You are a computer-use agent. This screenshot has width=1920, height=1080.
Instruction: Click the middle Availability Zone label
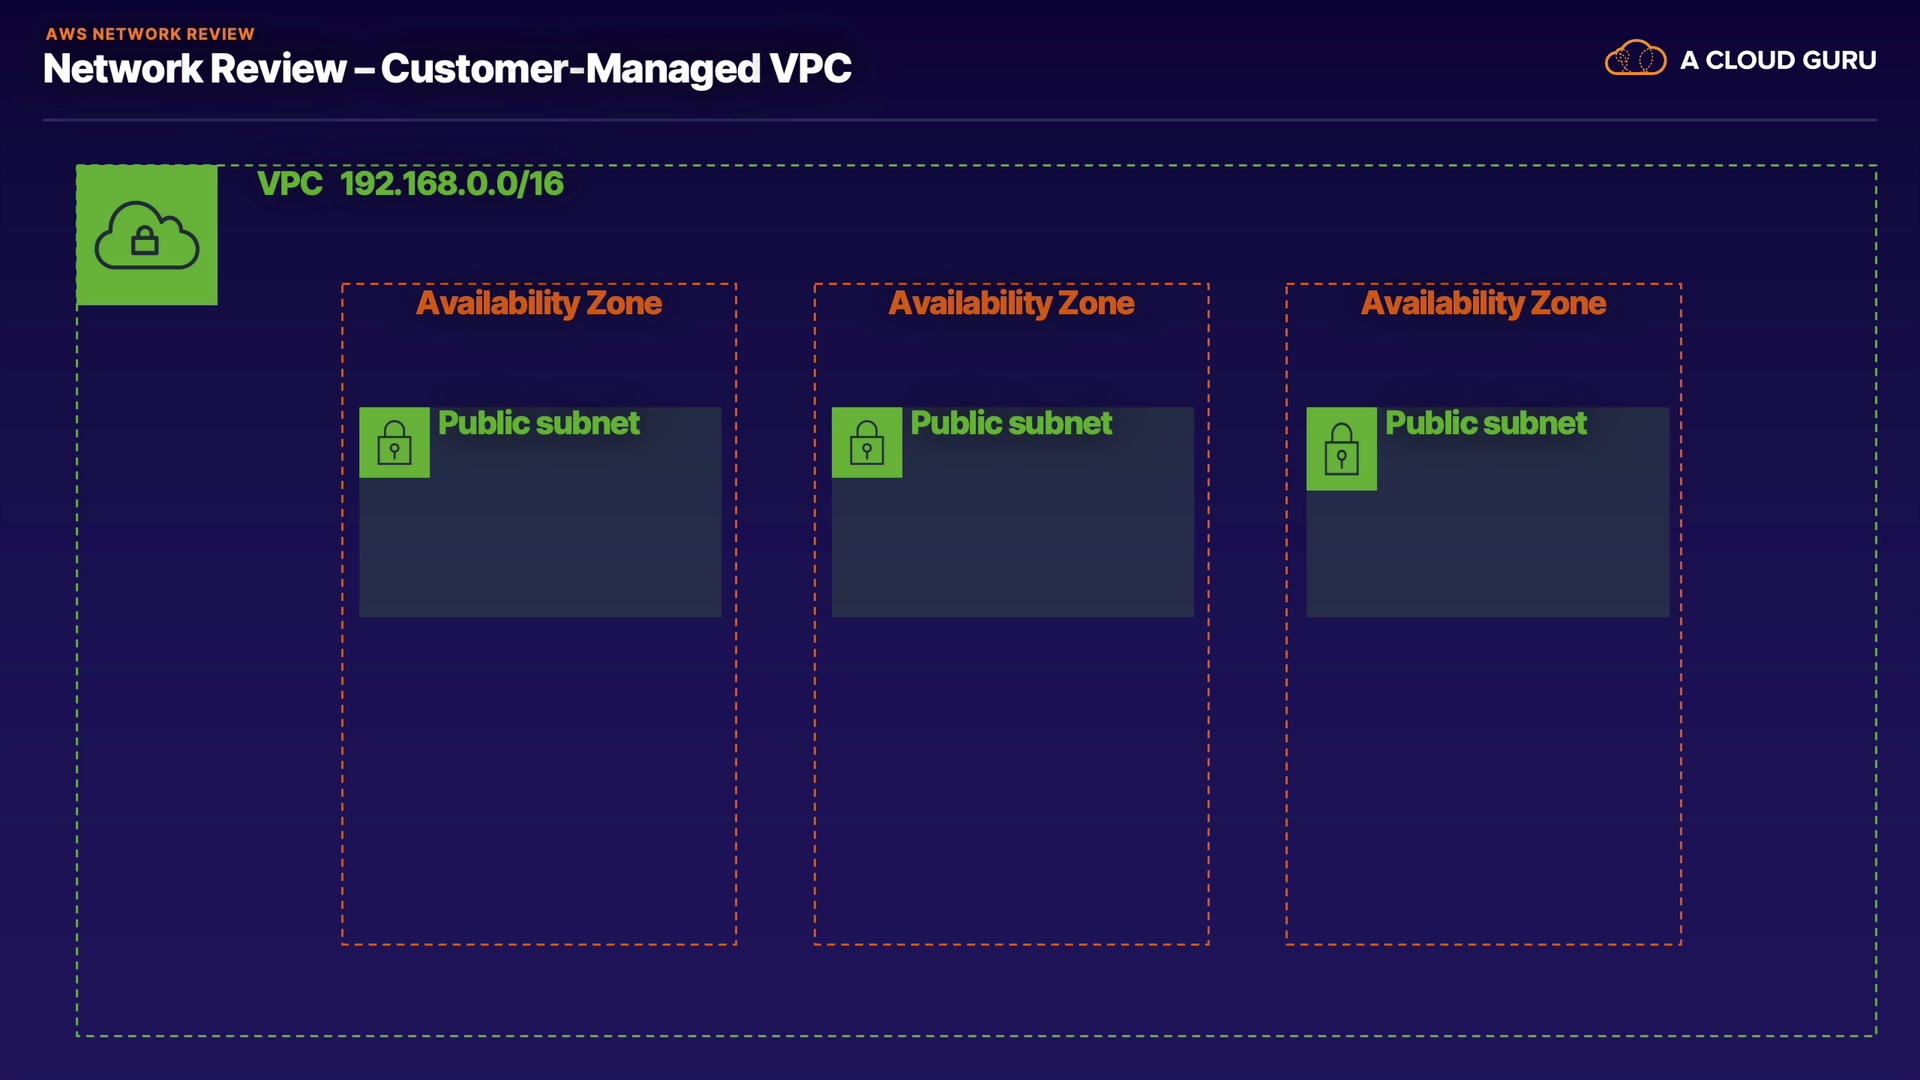(x=1011, y=303)
